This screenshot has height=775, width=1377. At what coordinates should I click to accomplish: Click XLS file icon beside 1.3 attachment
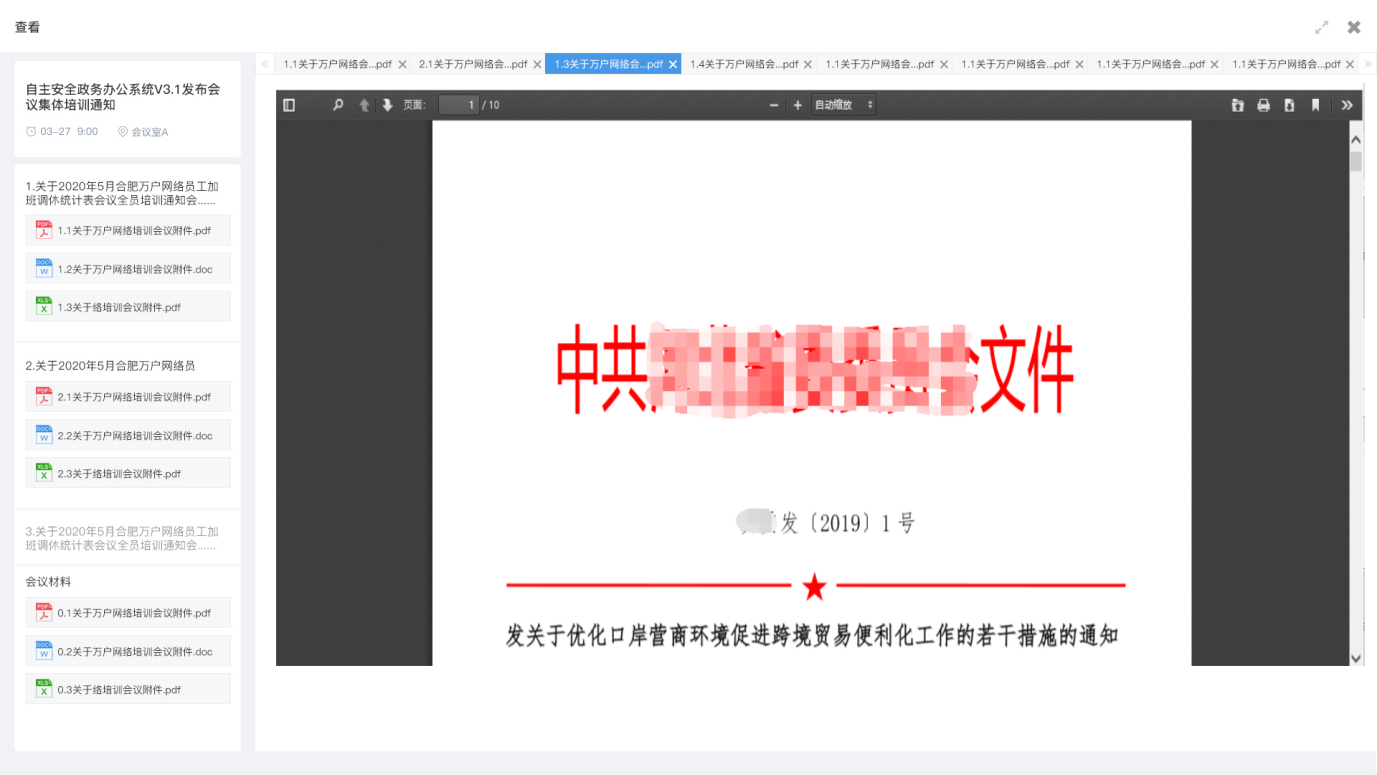[43, 306]
